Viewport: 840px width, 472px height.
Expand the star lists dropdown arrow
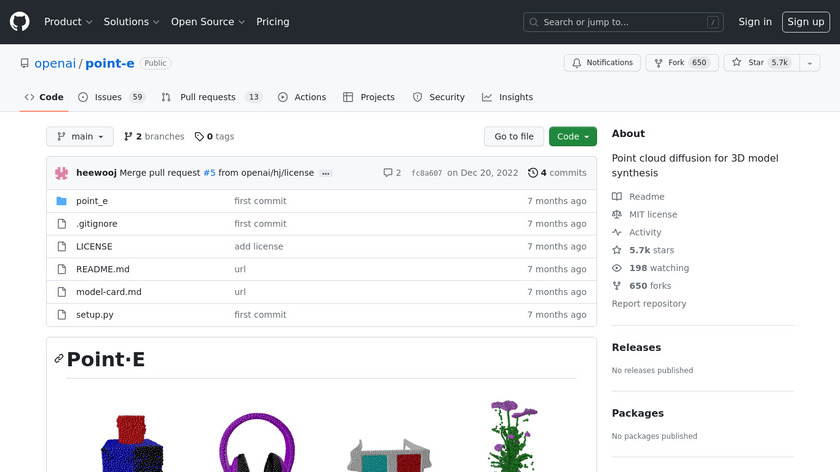[x=810, y=63]
